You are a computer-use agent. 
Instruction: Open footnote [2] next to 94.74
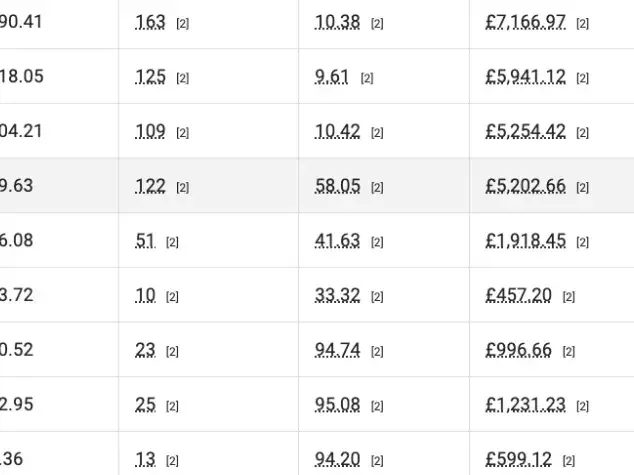coord(377,352)
